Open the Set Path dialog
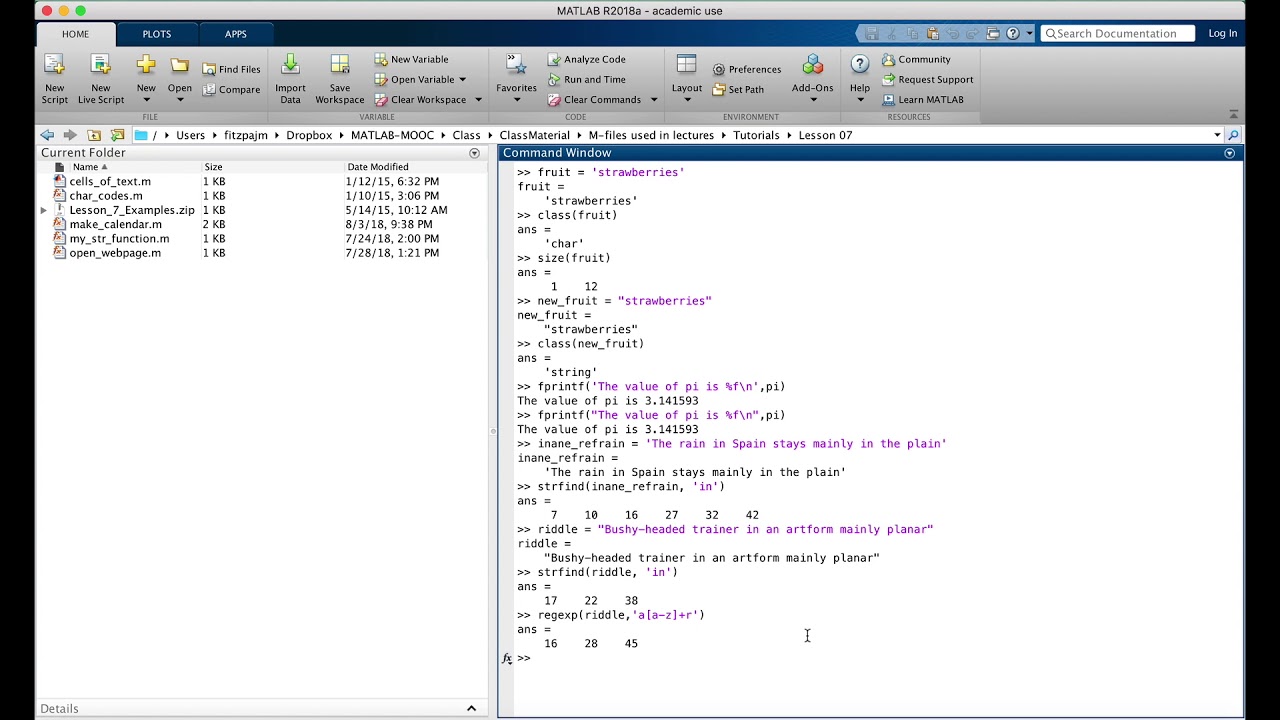Screen dimensions: 1280x720 738,89
